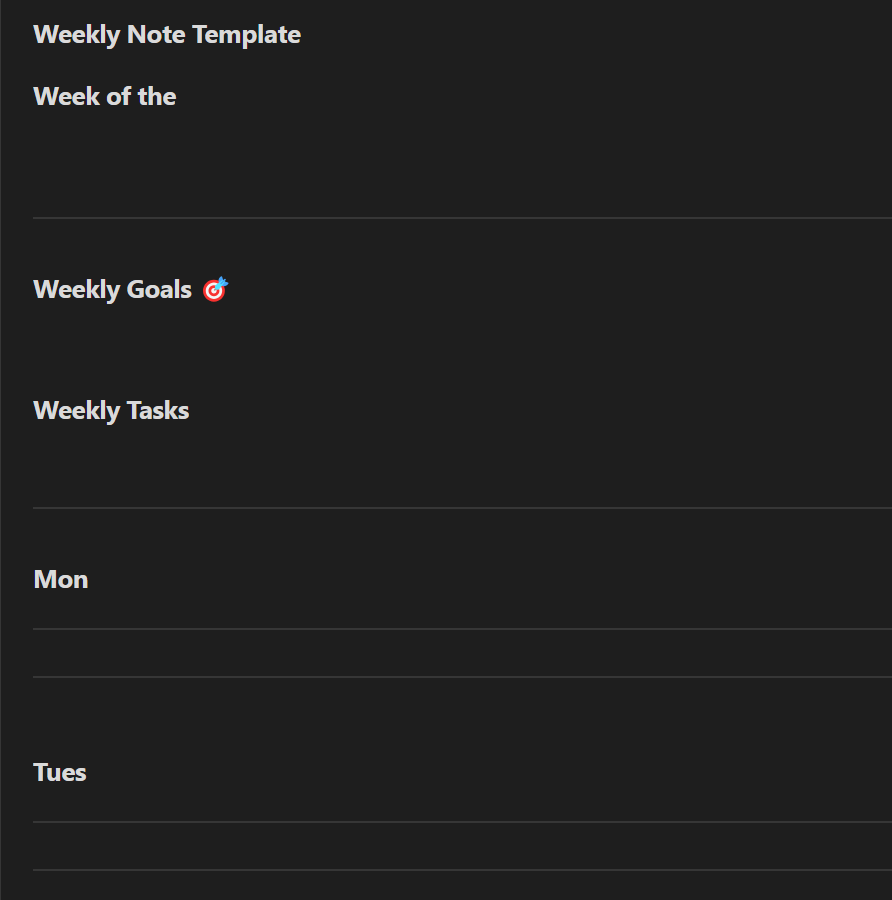This screenshot has width=892, height=900.
Task: Click the first divider directly below Tues
Action: (460, 822)
